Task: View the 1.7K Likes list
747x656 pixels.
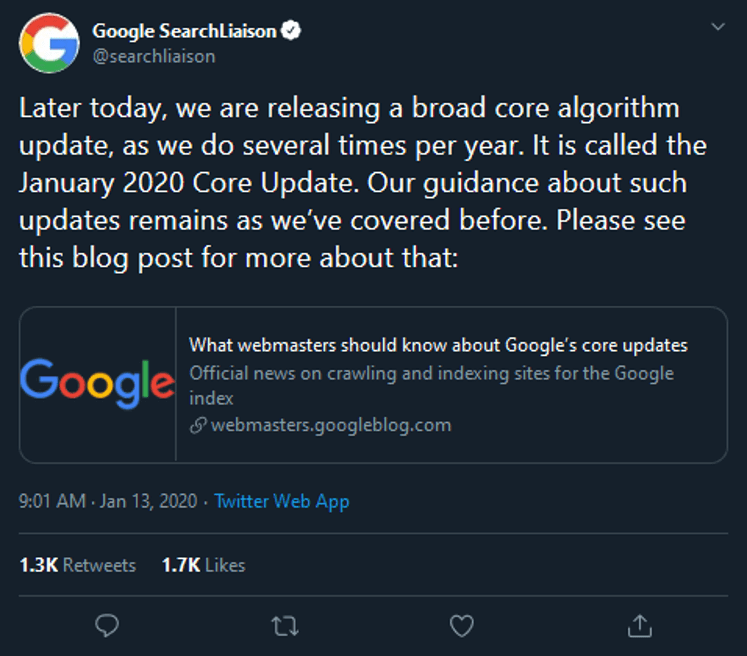Action: coord(203,565)
